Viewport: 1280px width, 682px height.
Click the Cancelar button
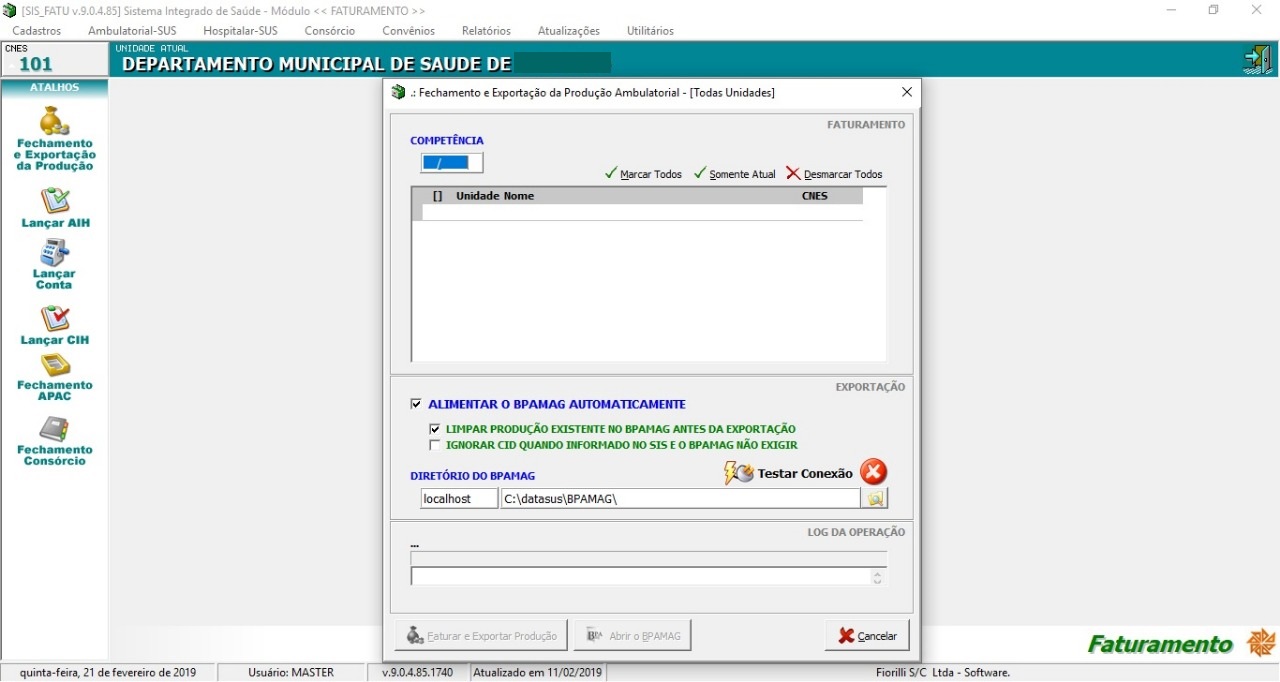[x=867, y=636]
